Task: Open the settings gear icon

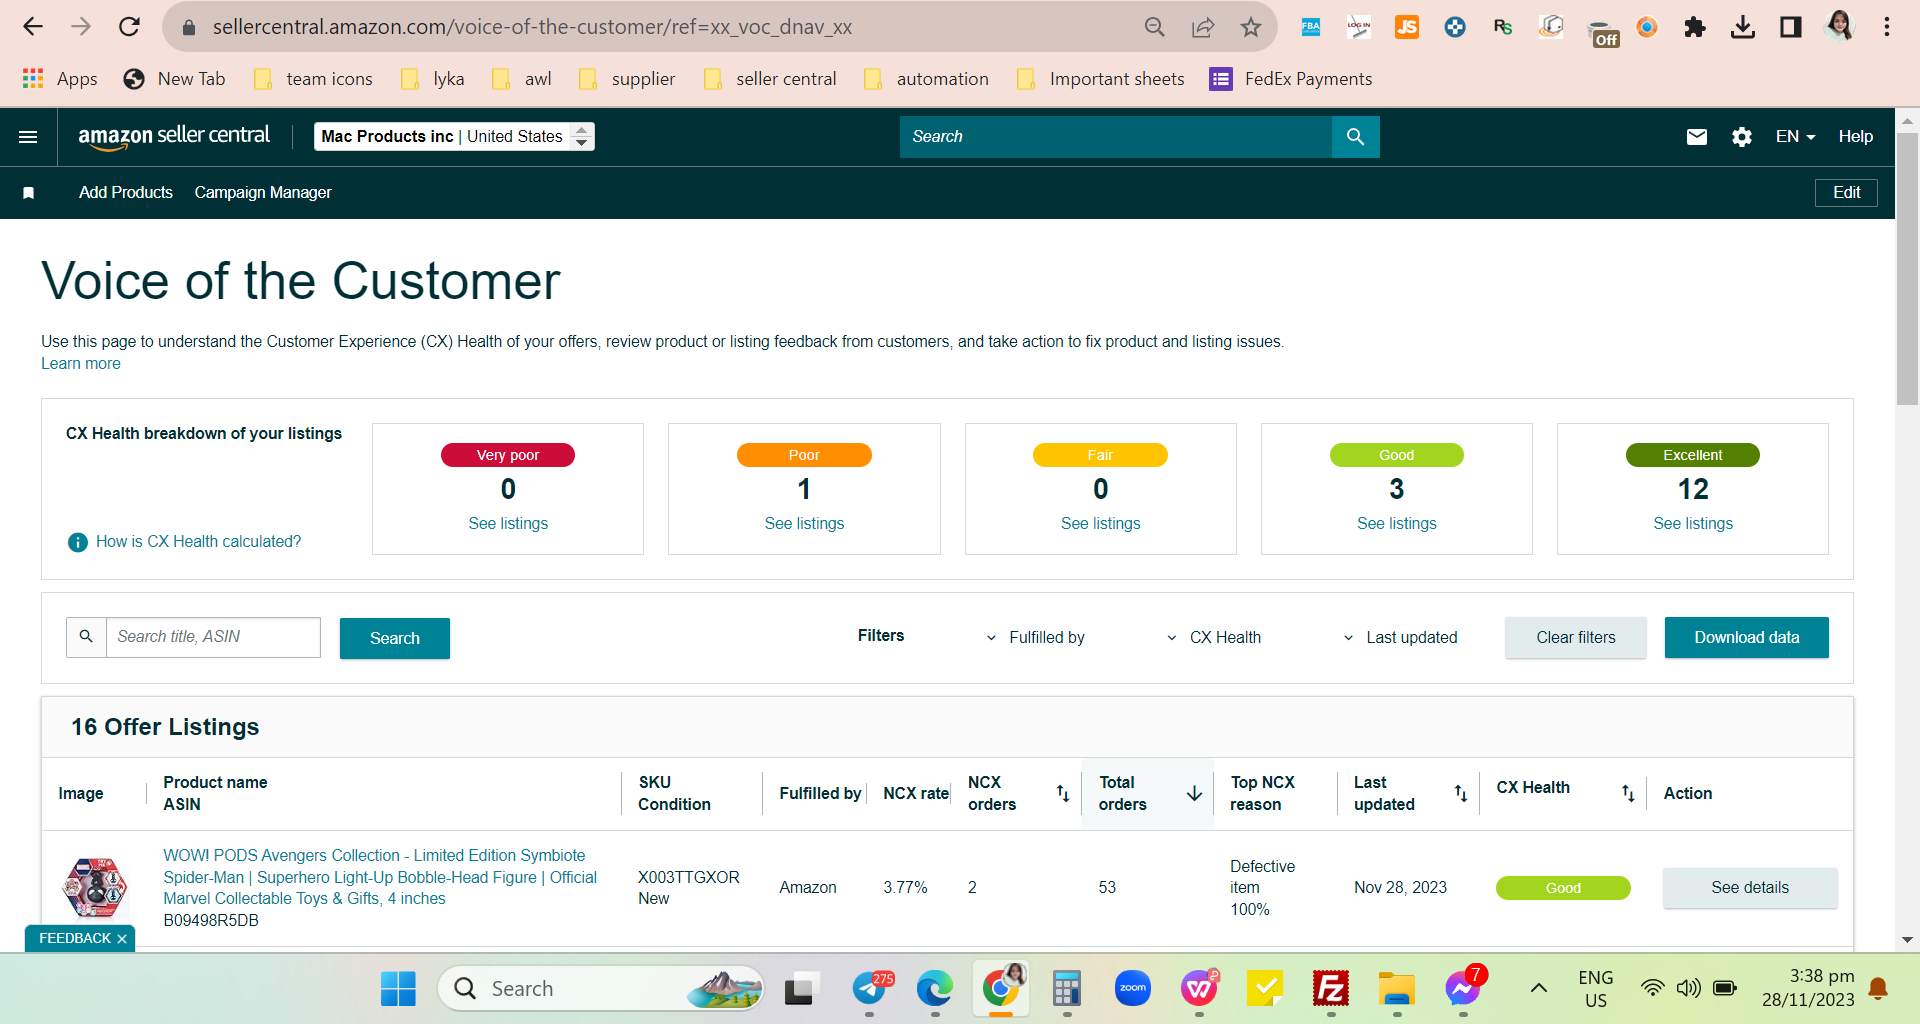Action: pos(1742,137)
